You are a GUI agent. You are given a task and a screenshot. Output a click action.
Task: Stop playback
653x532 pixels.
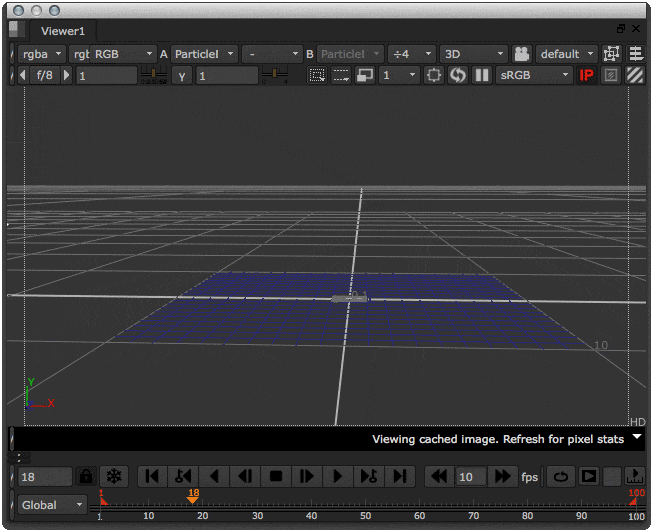276,477
